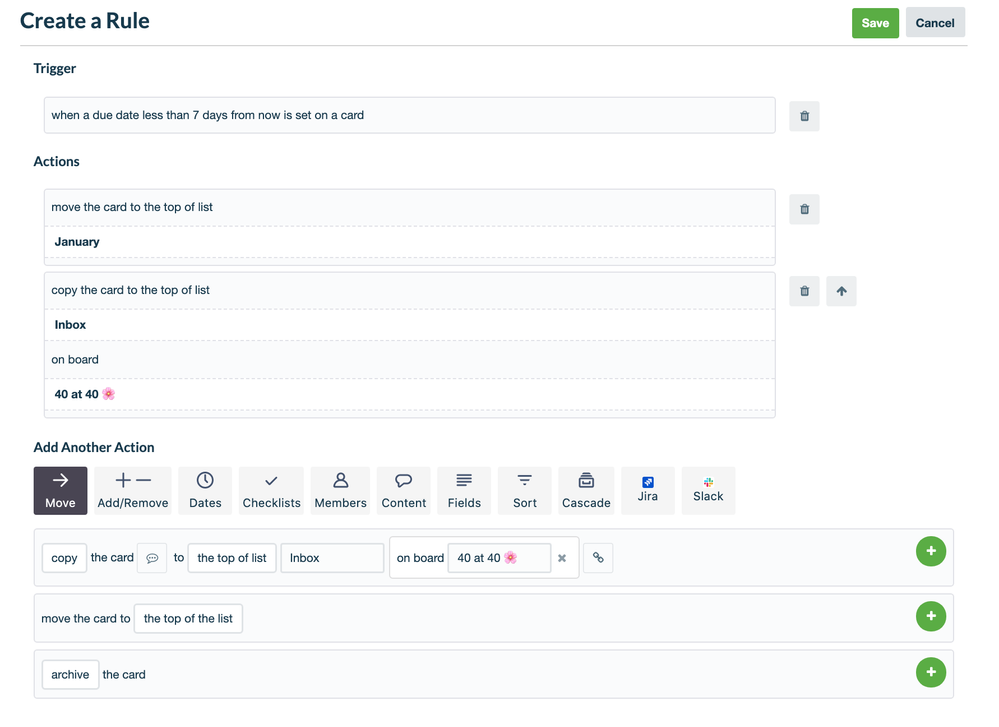Open 'the top of list' position dropdown
The width and height of the screenshot is (999, 727).
[x=232, y=558]
